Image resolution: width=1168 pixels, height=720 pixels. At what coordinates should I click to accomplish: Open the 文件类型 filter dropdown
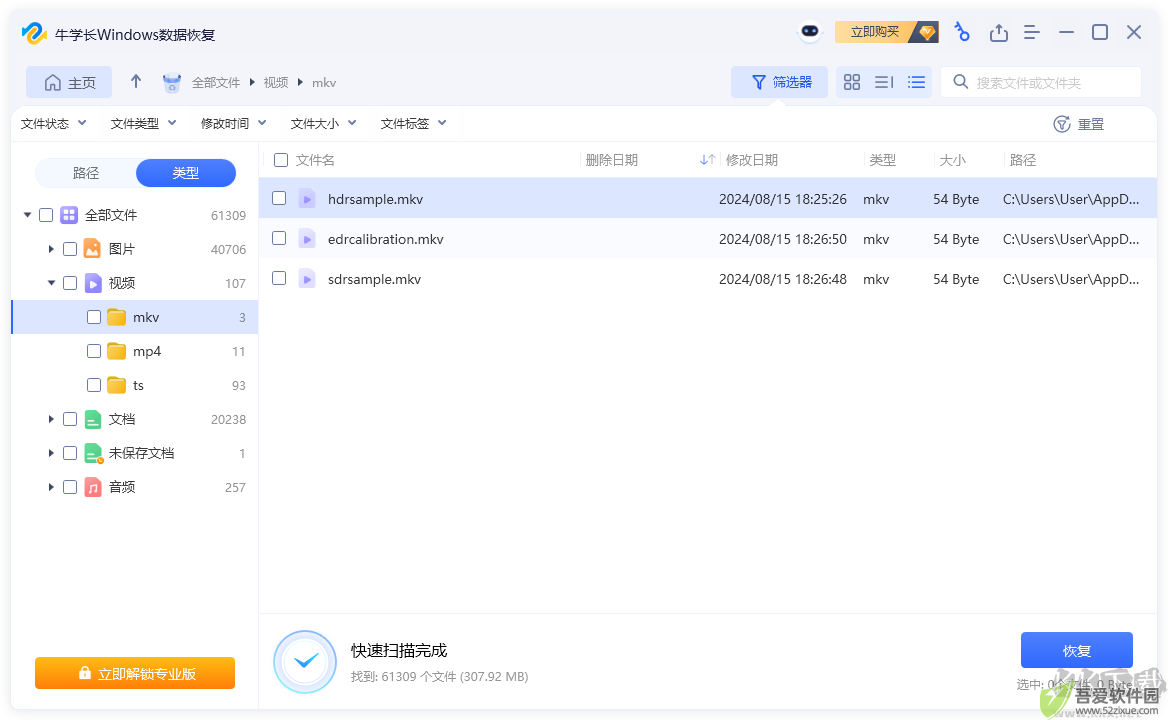coord(144,124)
